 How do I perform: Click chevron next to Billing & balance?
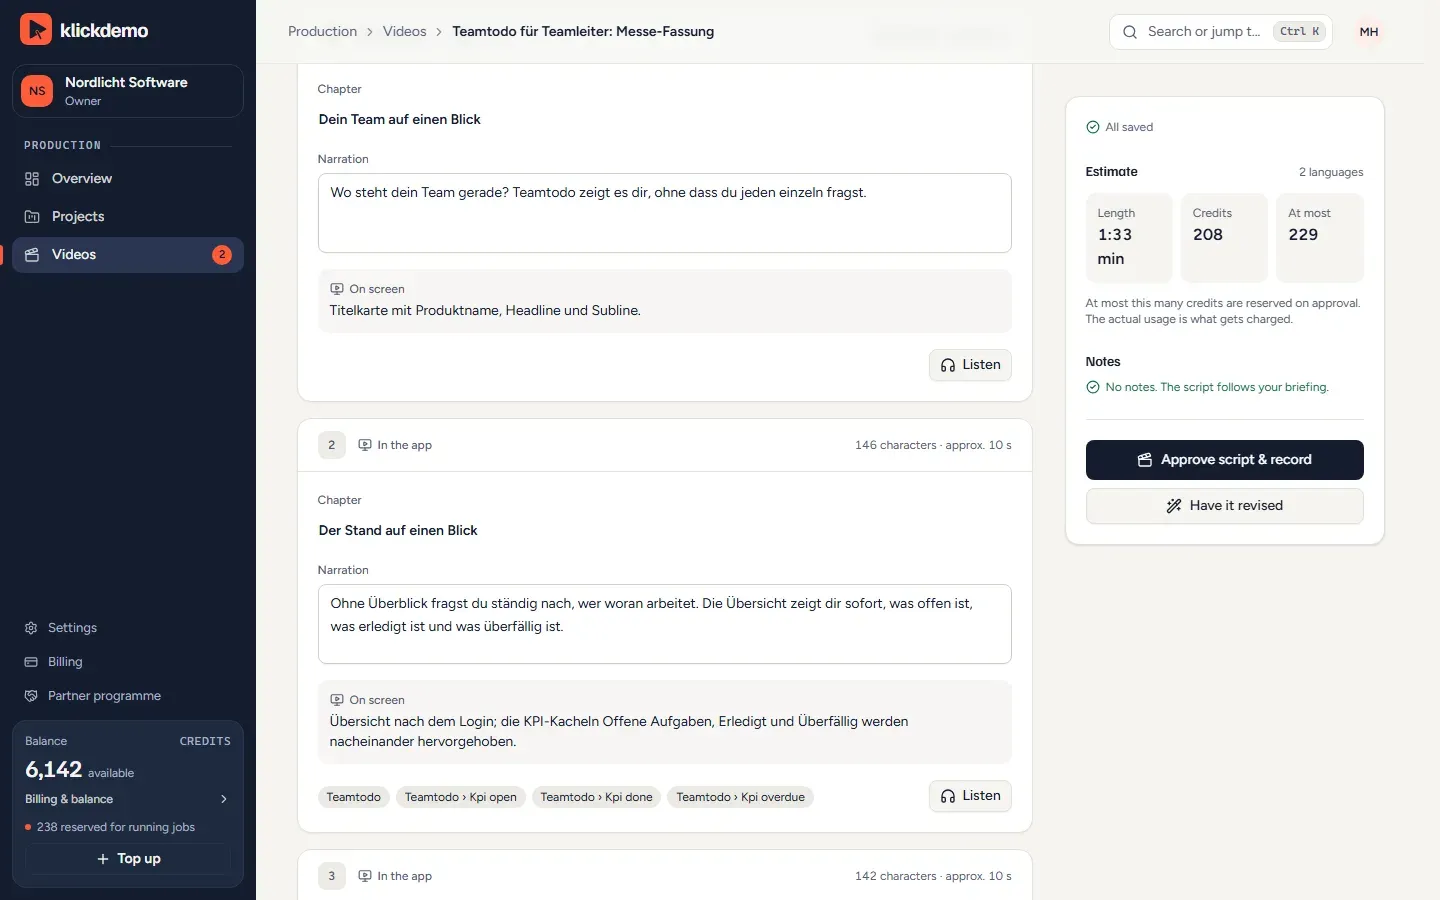[224, 799]
